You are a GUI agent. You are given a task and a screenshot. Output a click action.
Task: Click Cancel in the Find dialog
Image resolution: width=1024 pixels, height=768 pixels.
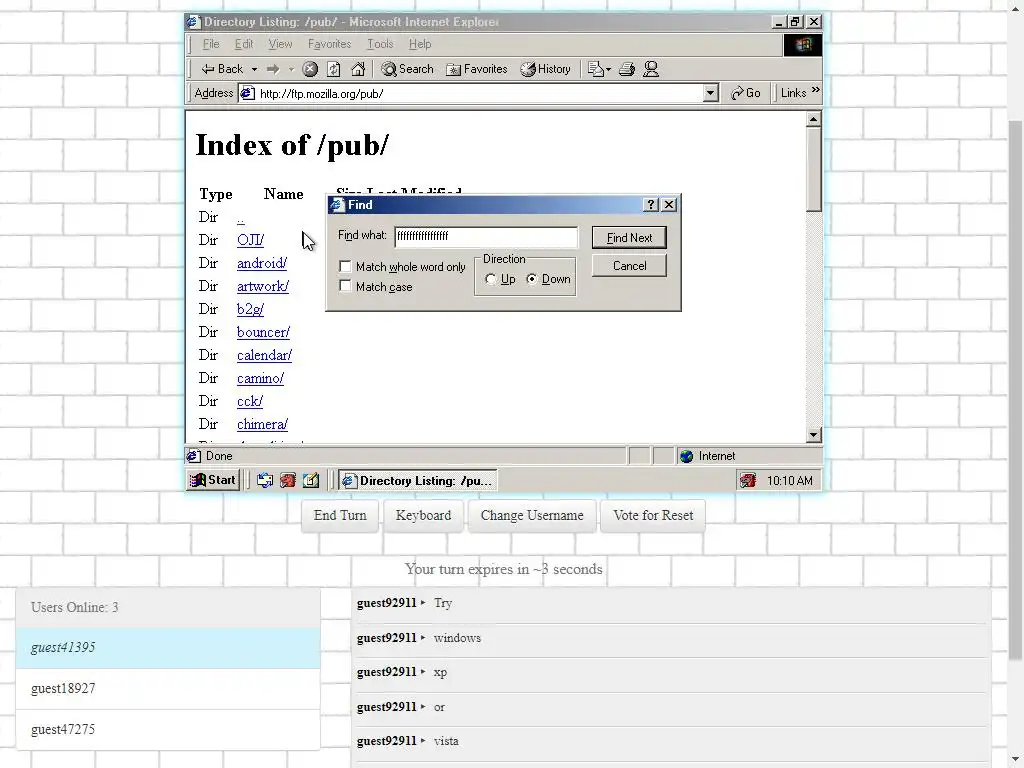pos(630,266)
